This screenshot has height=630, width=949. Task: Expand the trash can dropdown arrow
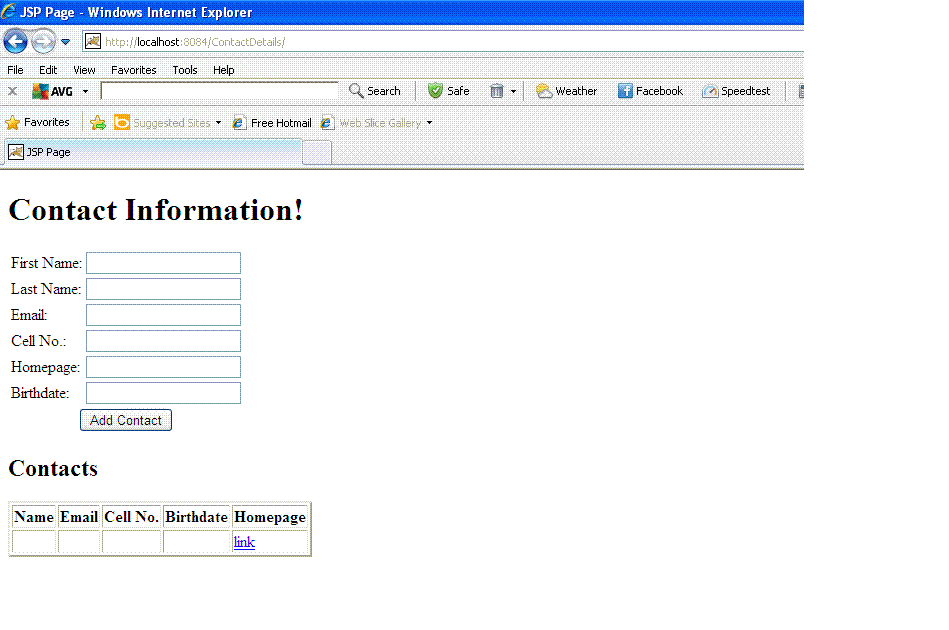coord(513,91)
